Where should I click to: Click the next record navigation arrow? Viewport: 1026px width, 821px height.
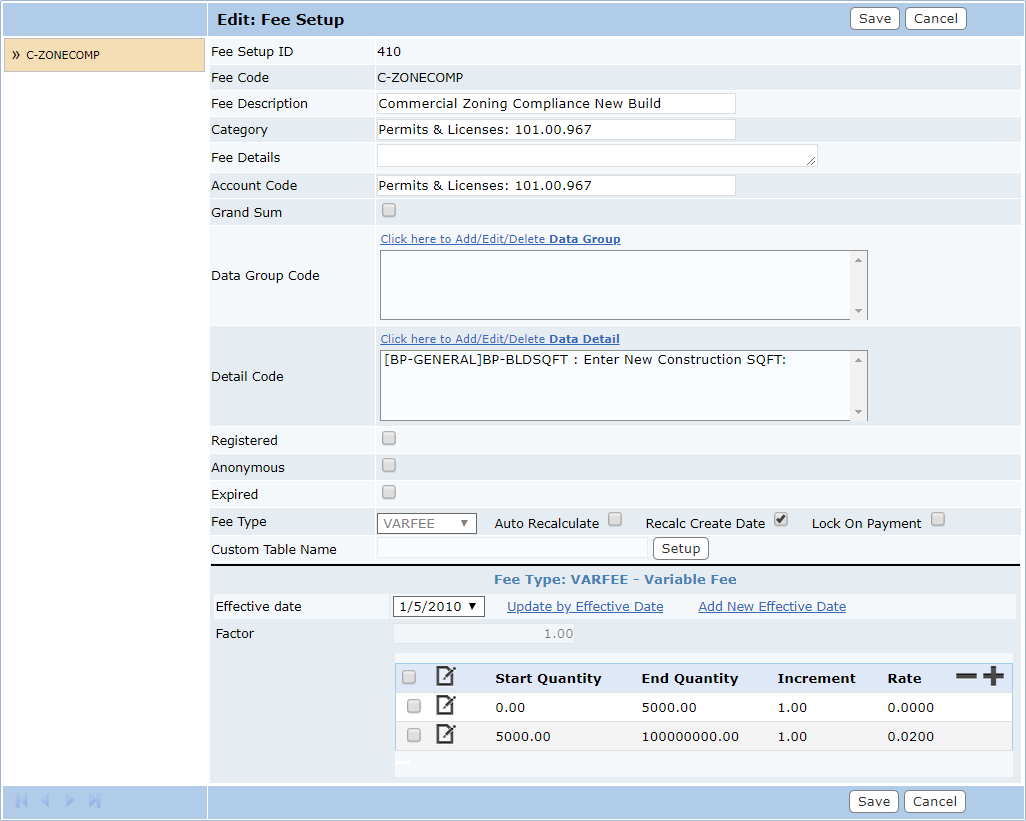[x=70, y=801]
